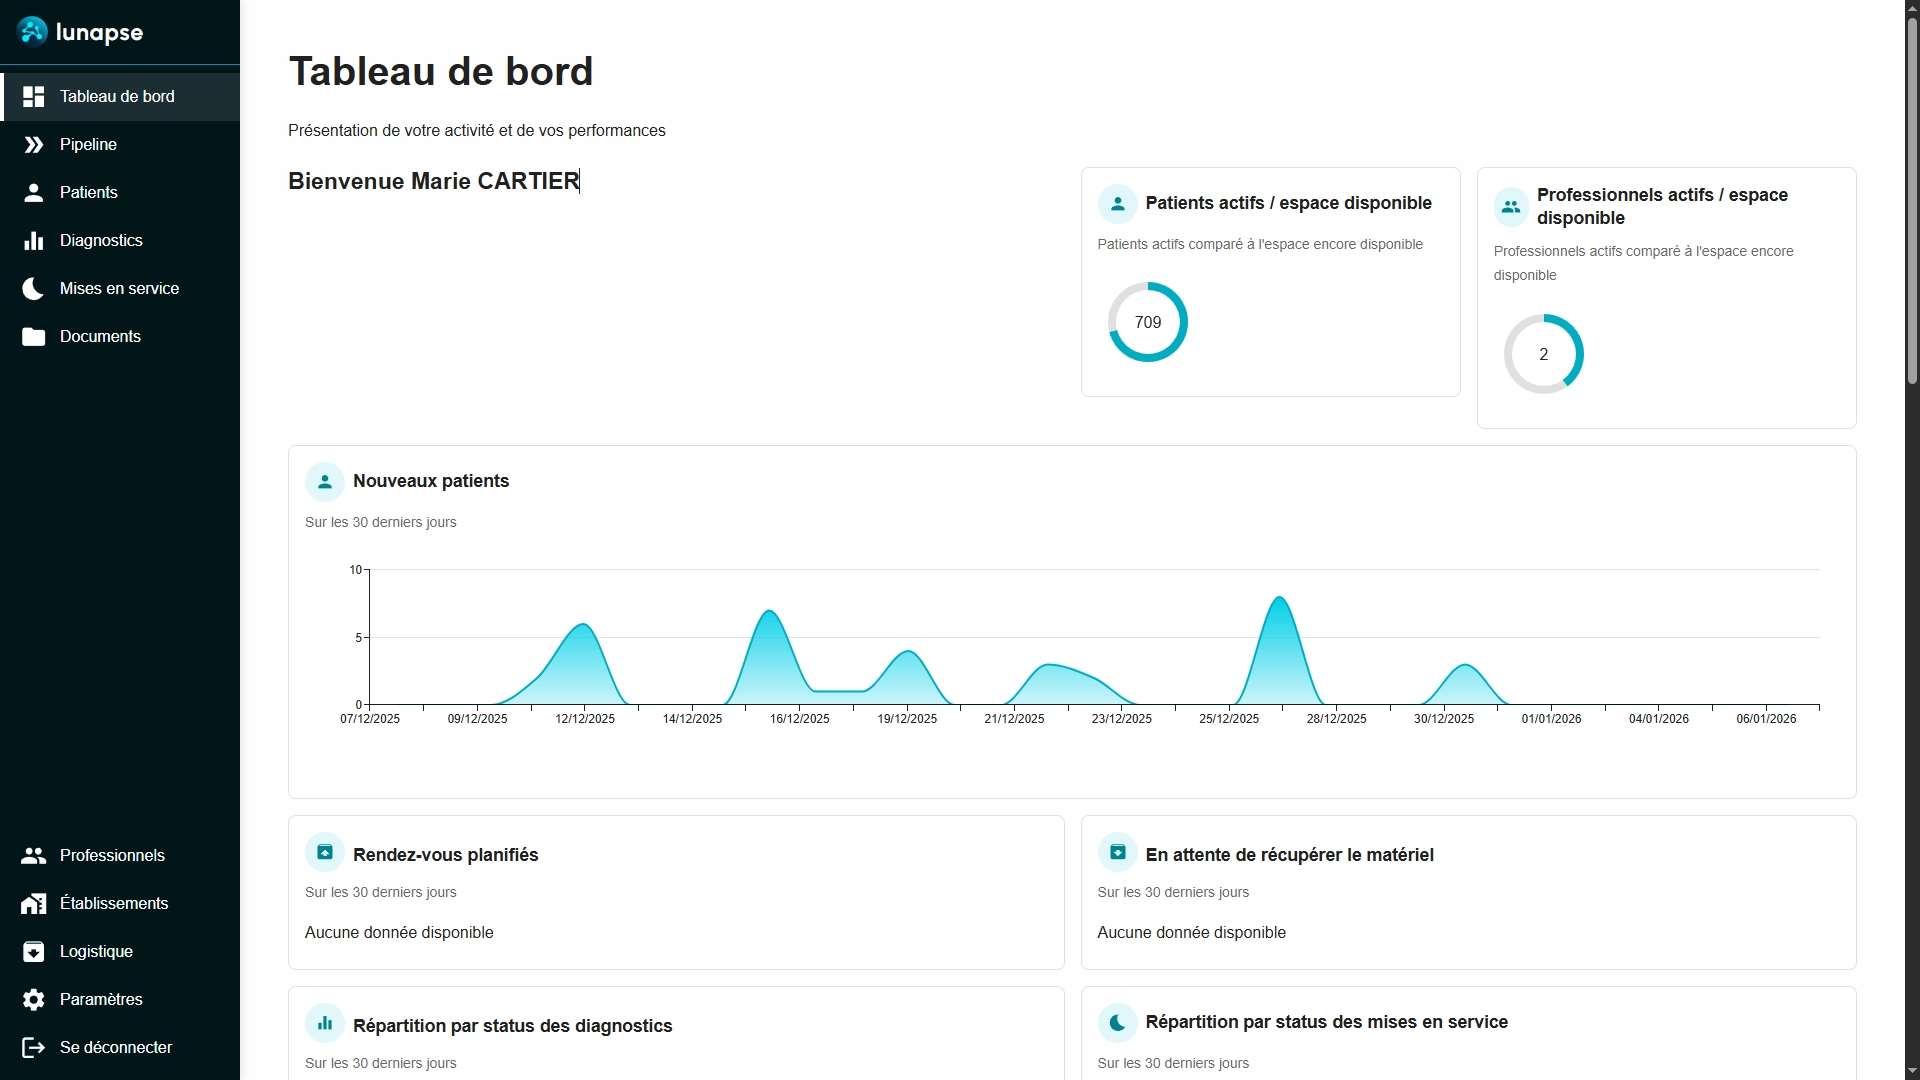This screenshot has height=1080, width=1920.
Task: Click the Rendez-vous planifiés calendar icon
Action: point(324,852)
